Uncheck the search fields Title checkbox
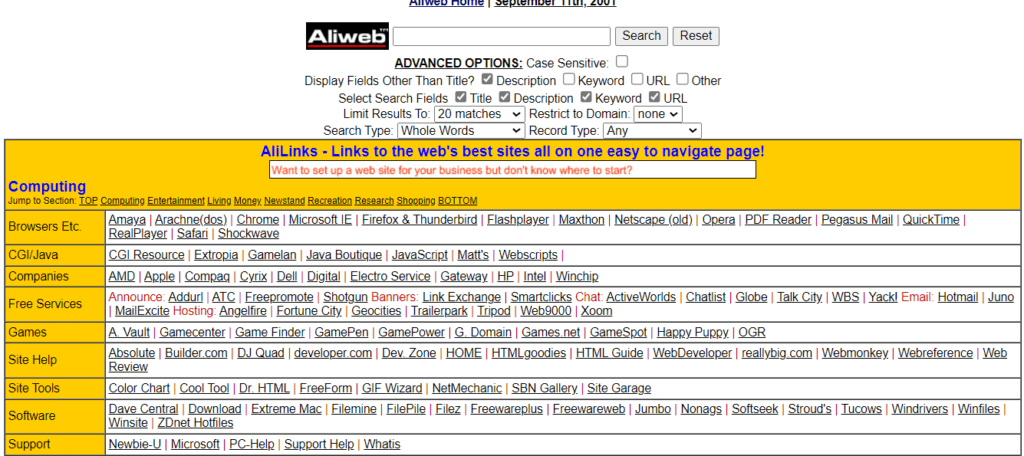 coord(460,97)
